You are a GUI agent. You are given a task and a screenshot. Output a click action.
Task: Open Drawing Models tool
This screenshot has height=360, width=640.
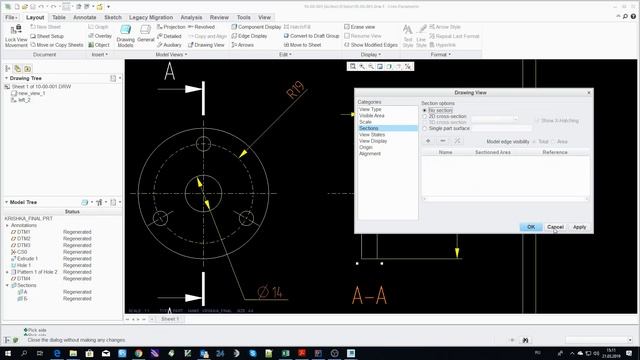(x=126, y=36)
